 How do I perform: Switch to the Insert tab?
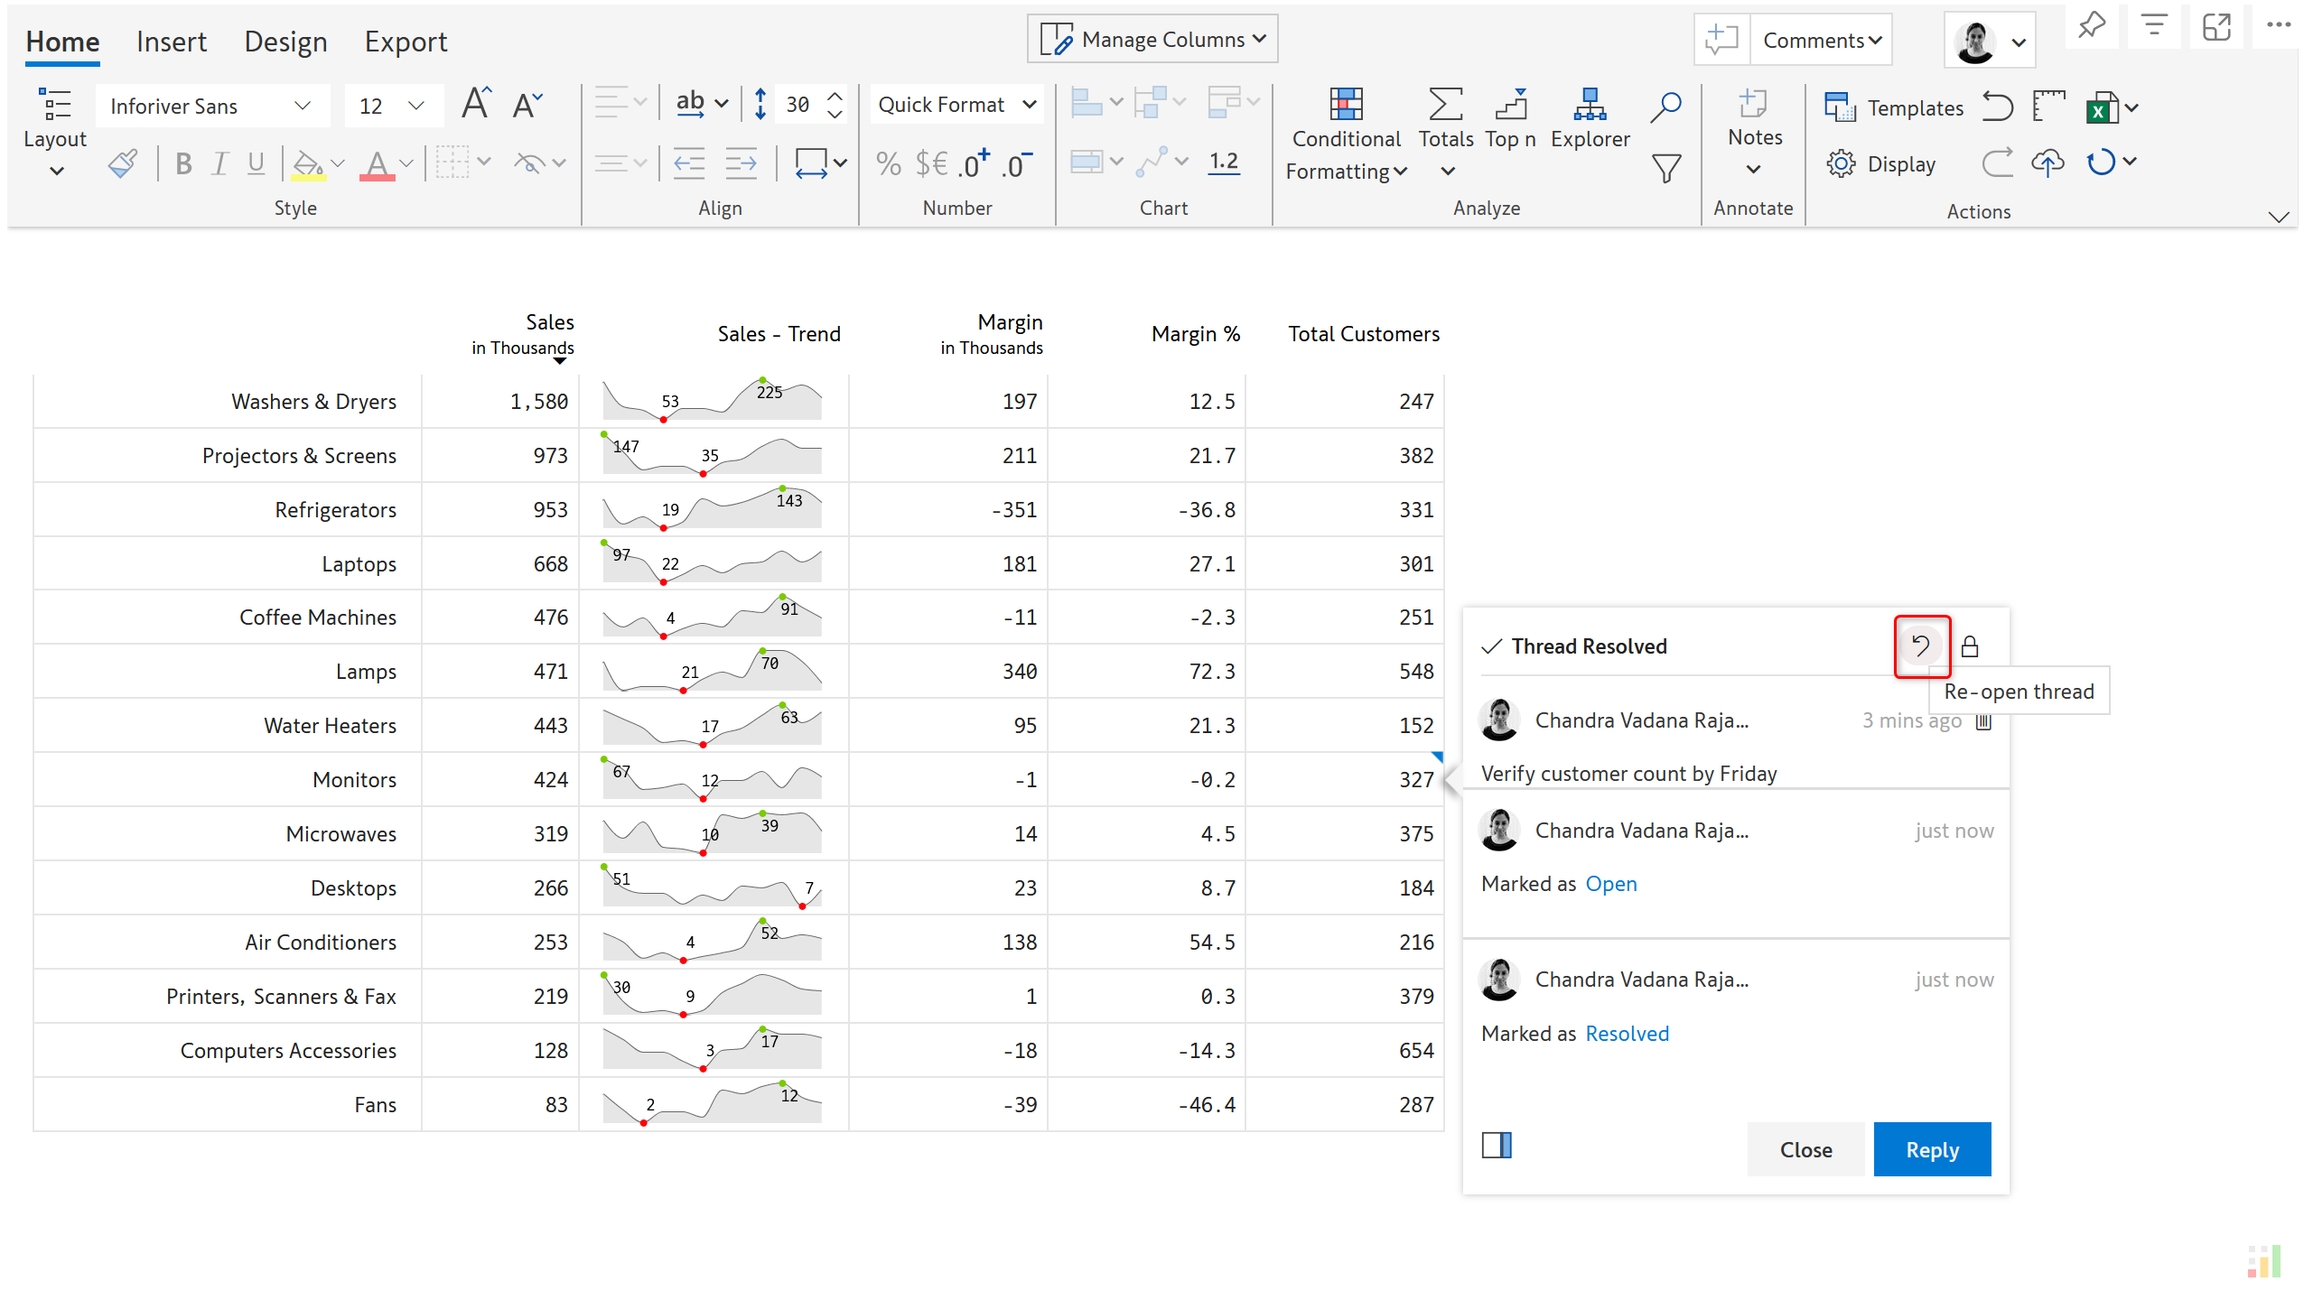[x=171, y=41]
